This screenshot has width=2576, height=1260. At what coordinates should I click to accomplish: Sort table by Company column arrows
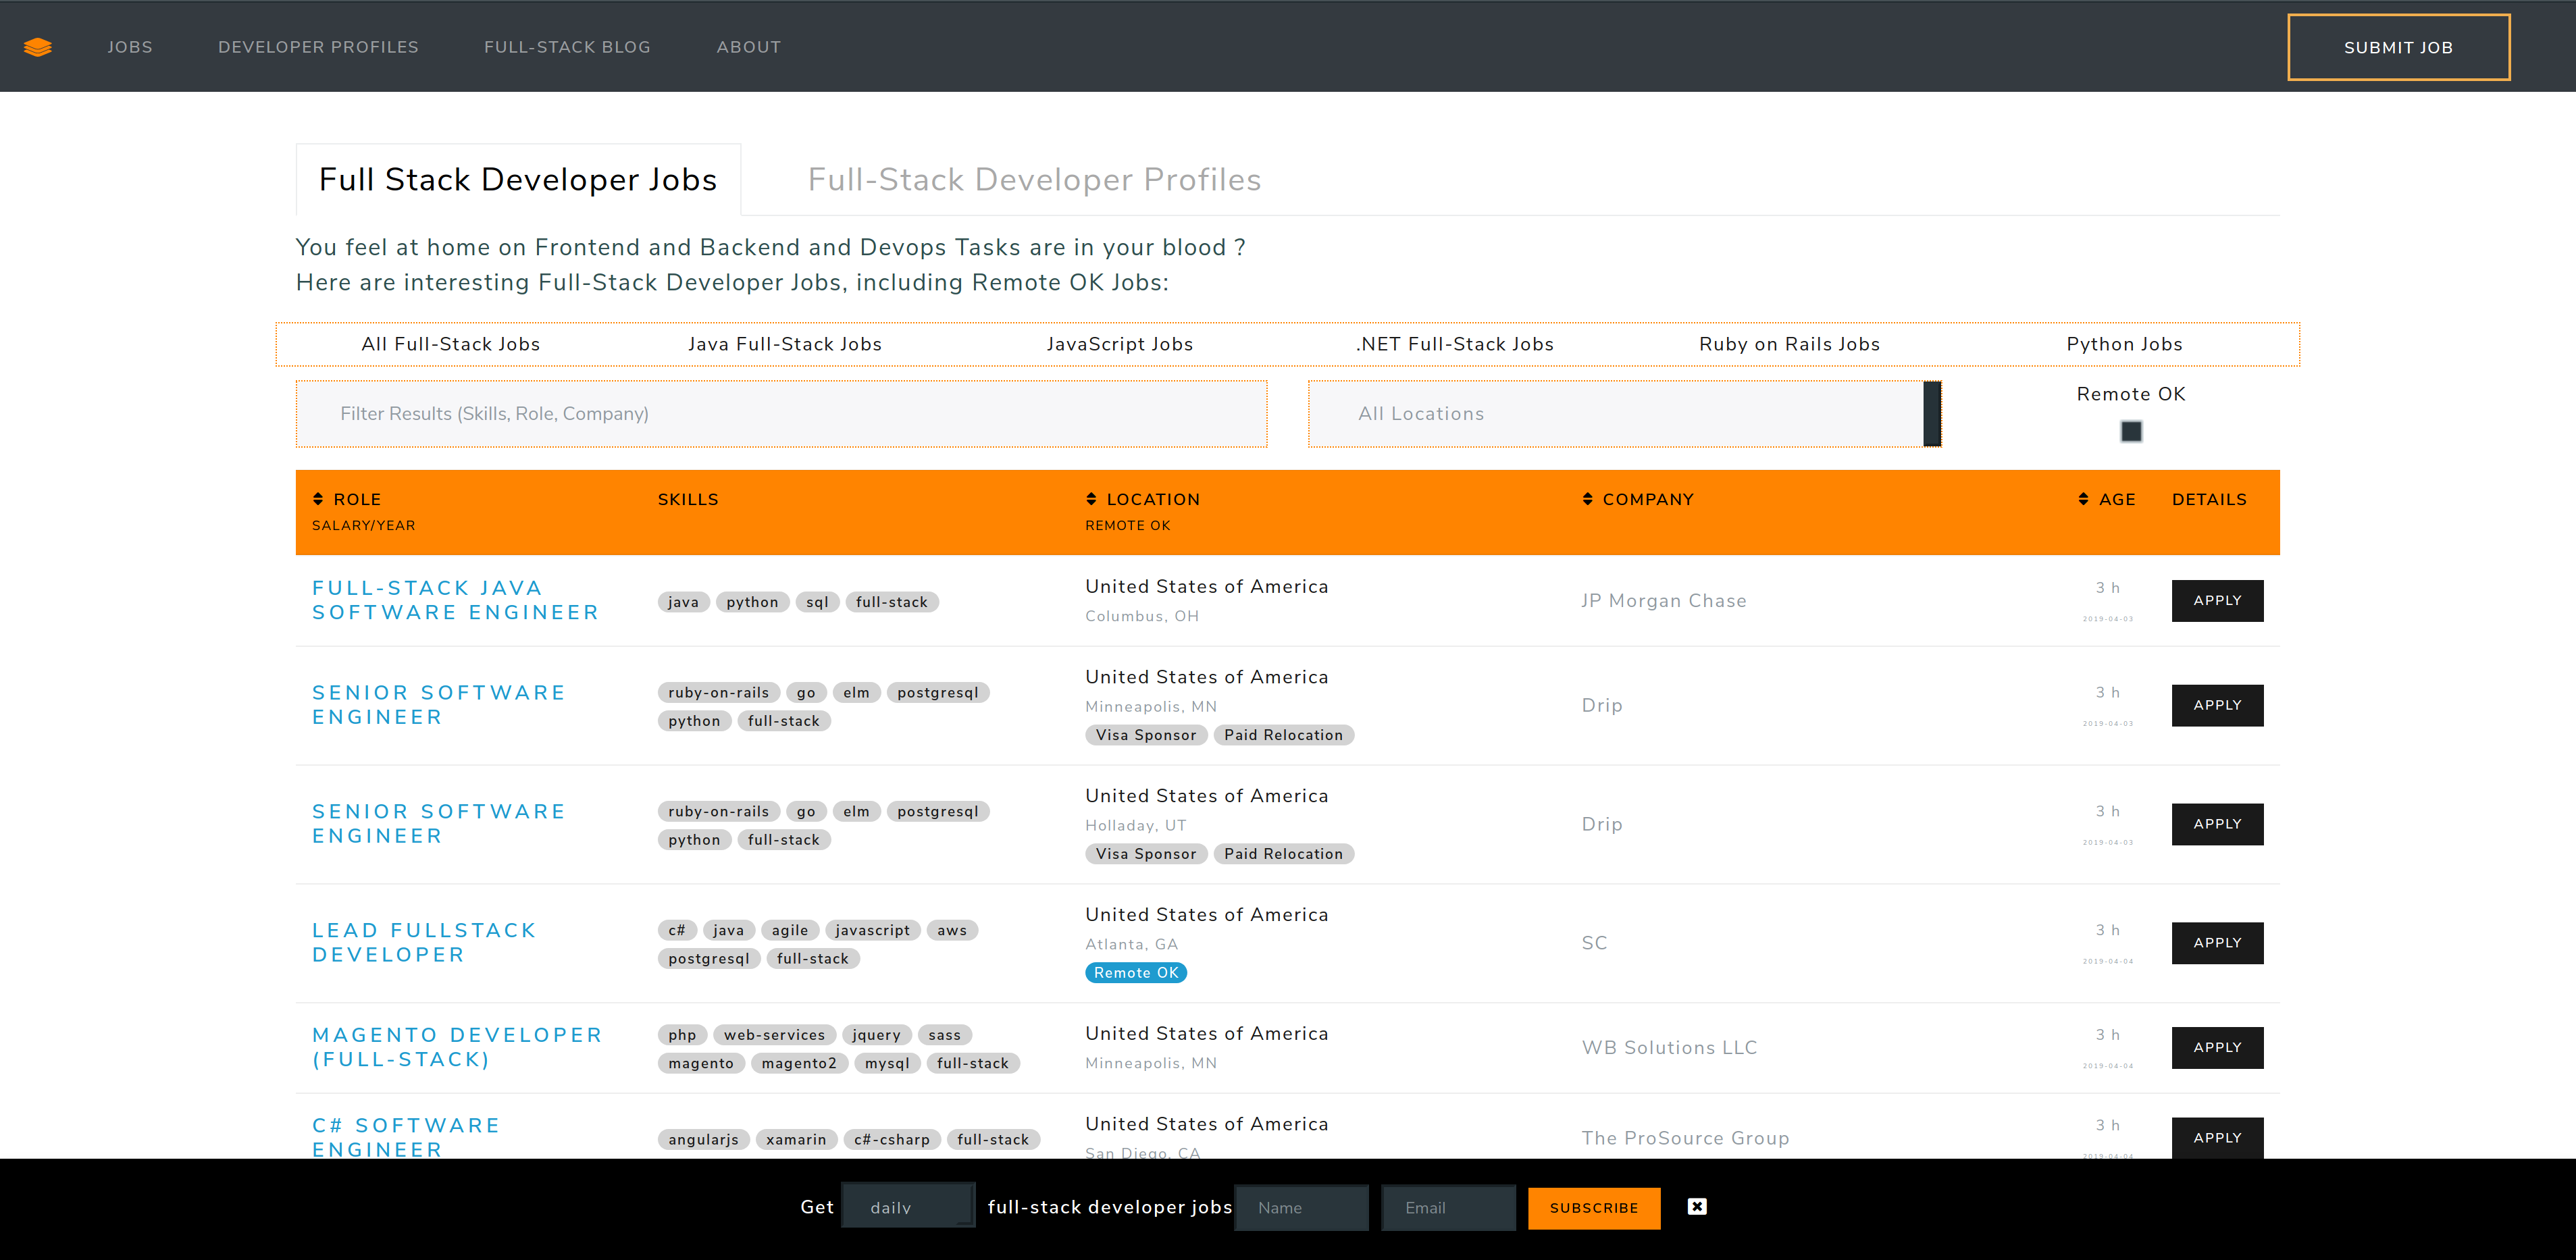tap(1587, 499)
